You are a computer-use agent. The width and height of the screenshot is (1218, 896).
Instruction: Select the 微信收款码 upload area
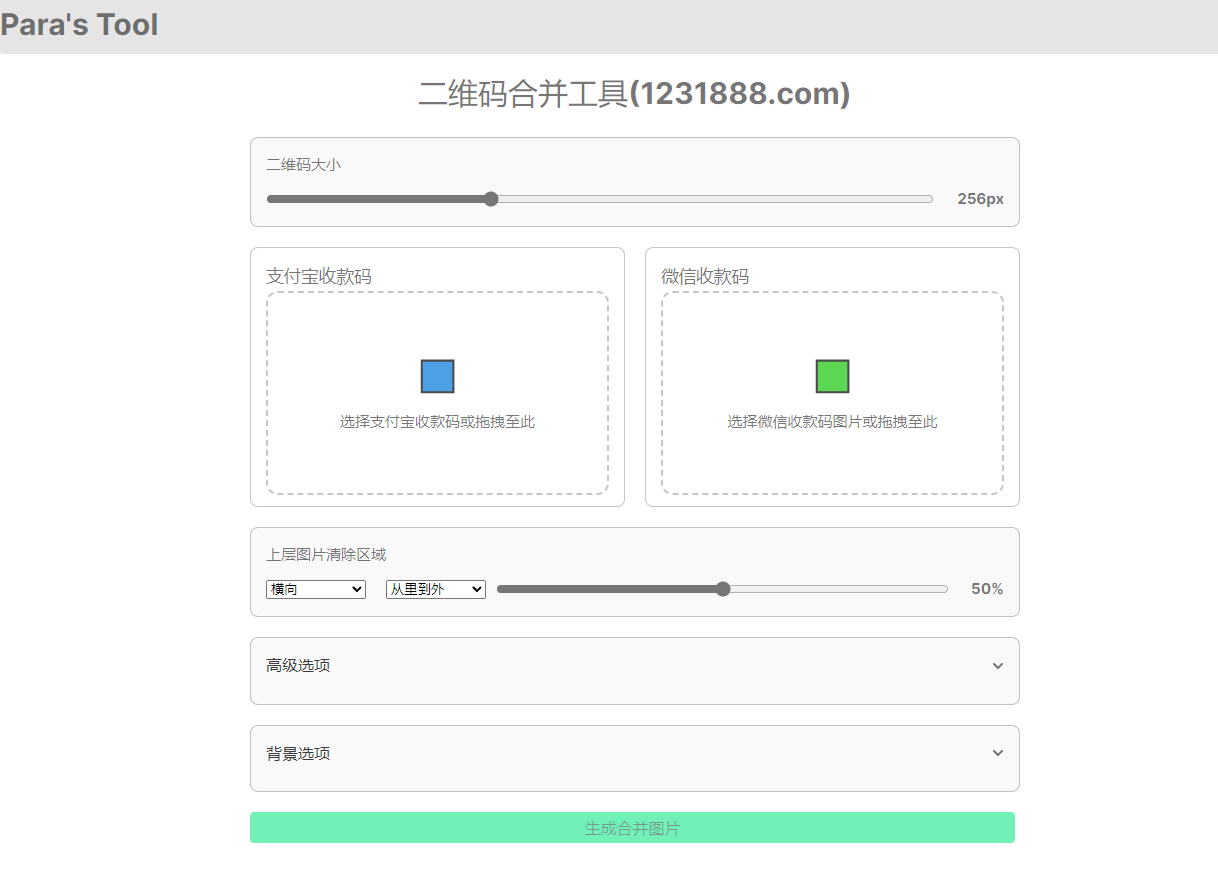pyautogui.click(x=832, y=394)
